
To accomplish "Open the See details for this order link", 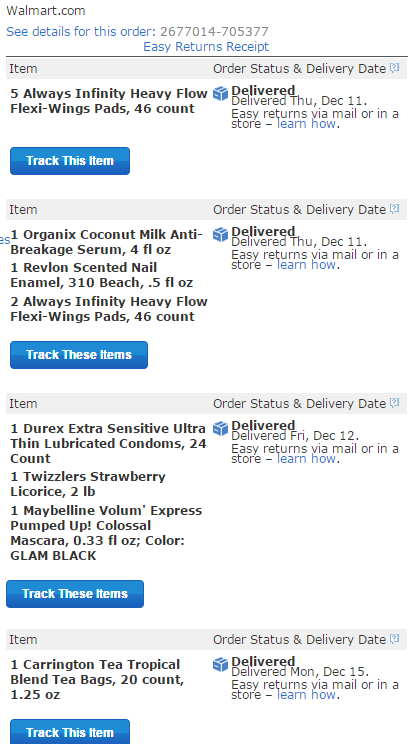I will pyautogui.click(x=81, y=32).
